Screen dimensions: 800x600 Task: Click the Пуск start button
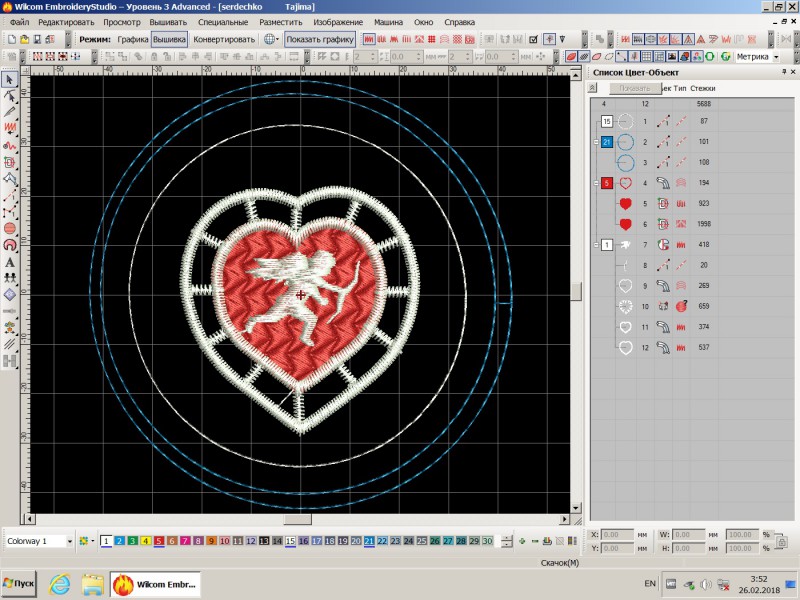pos(19,584)
